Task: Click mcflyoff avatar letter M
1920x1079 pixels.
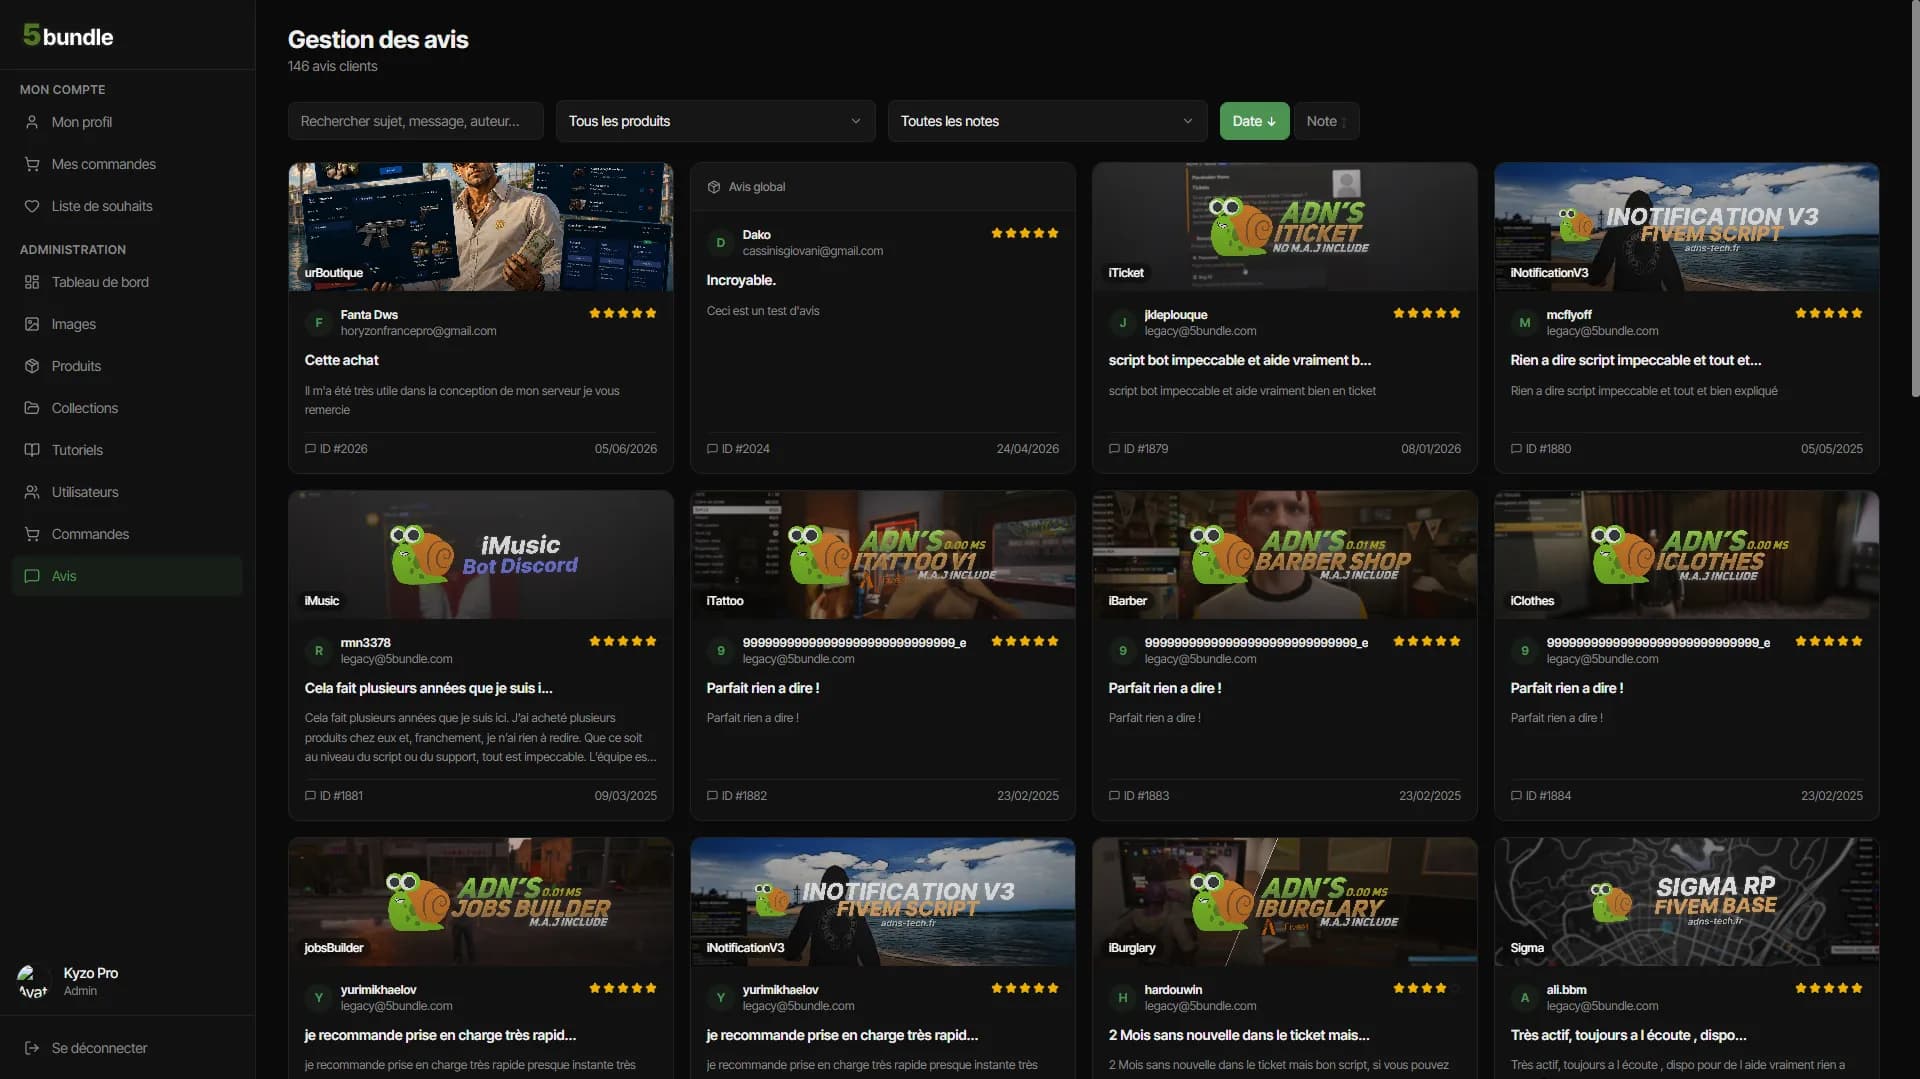Action: click(1525, 323)
